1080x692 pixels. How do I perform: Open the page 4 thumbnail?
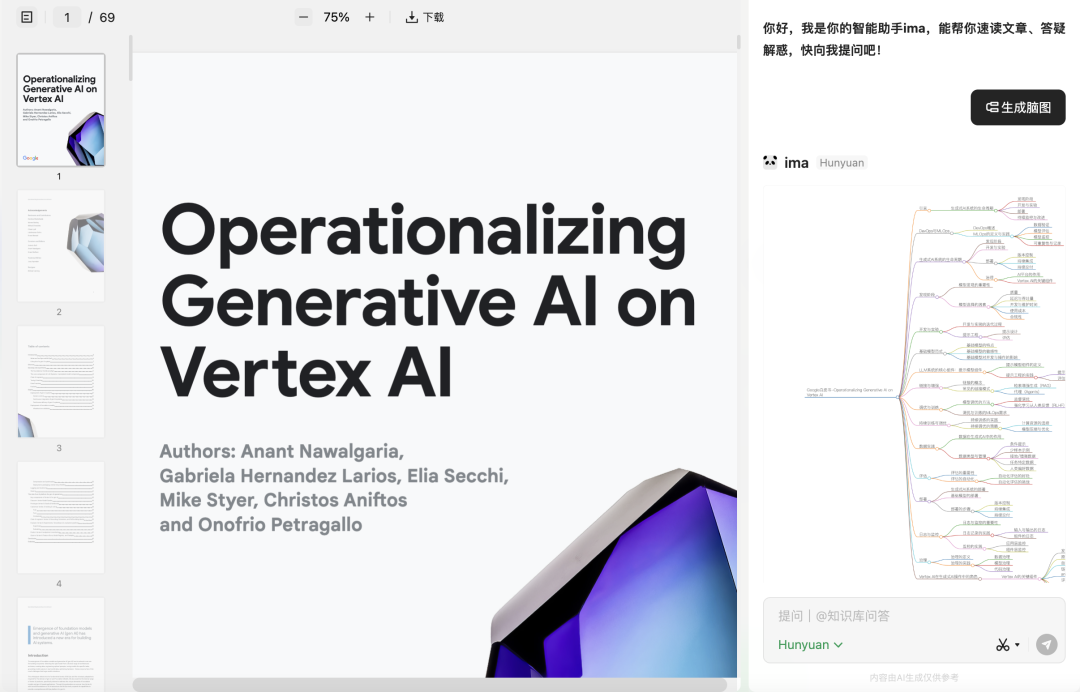[x=61, y=517]
